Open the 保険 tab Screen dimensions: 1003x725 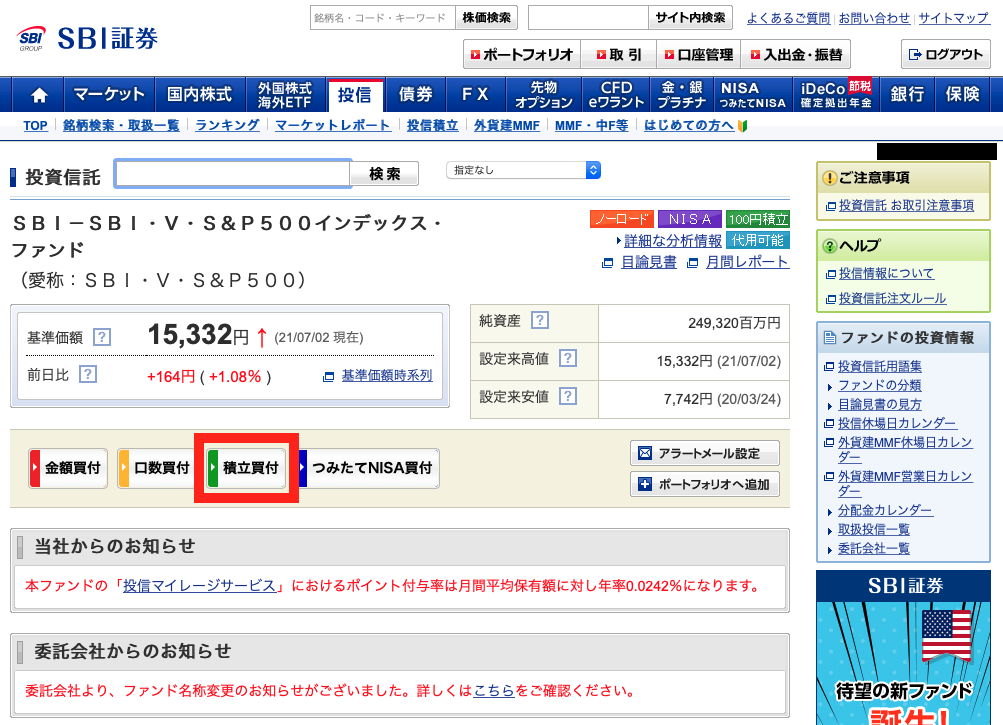pos(963,95)
